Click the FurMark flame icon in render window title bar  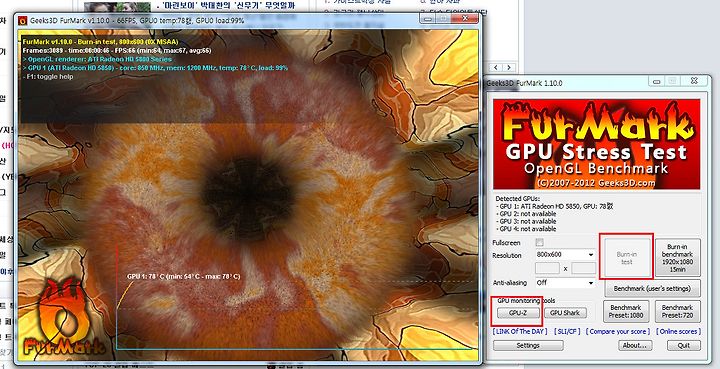[22, 21]
